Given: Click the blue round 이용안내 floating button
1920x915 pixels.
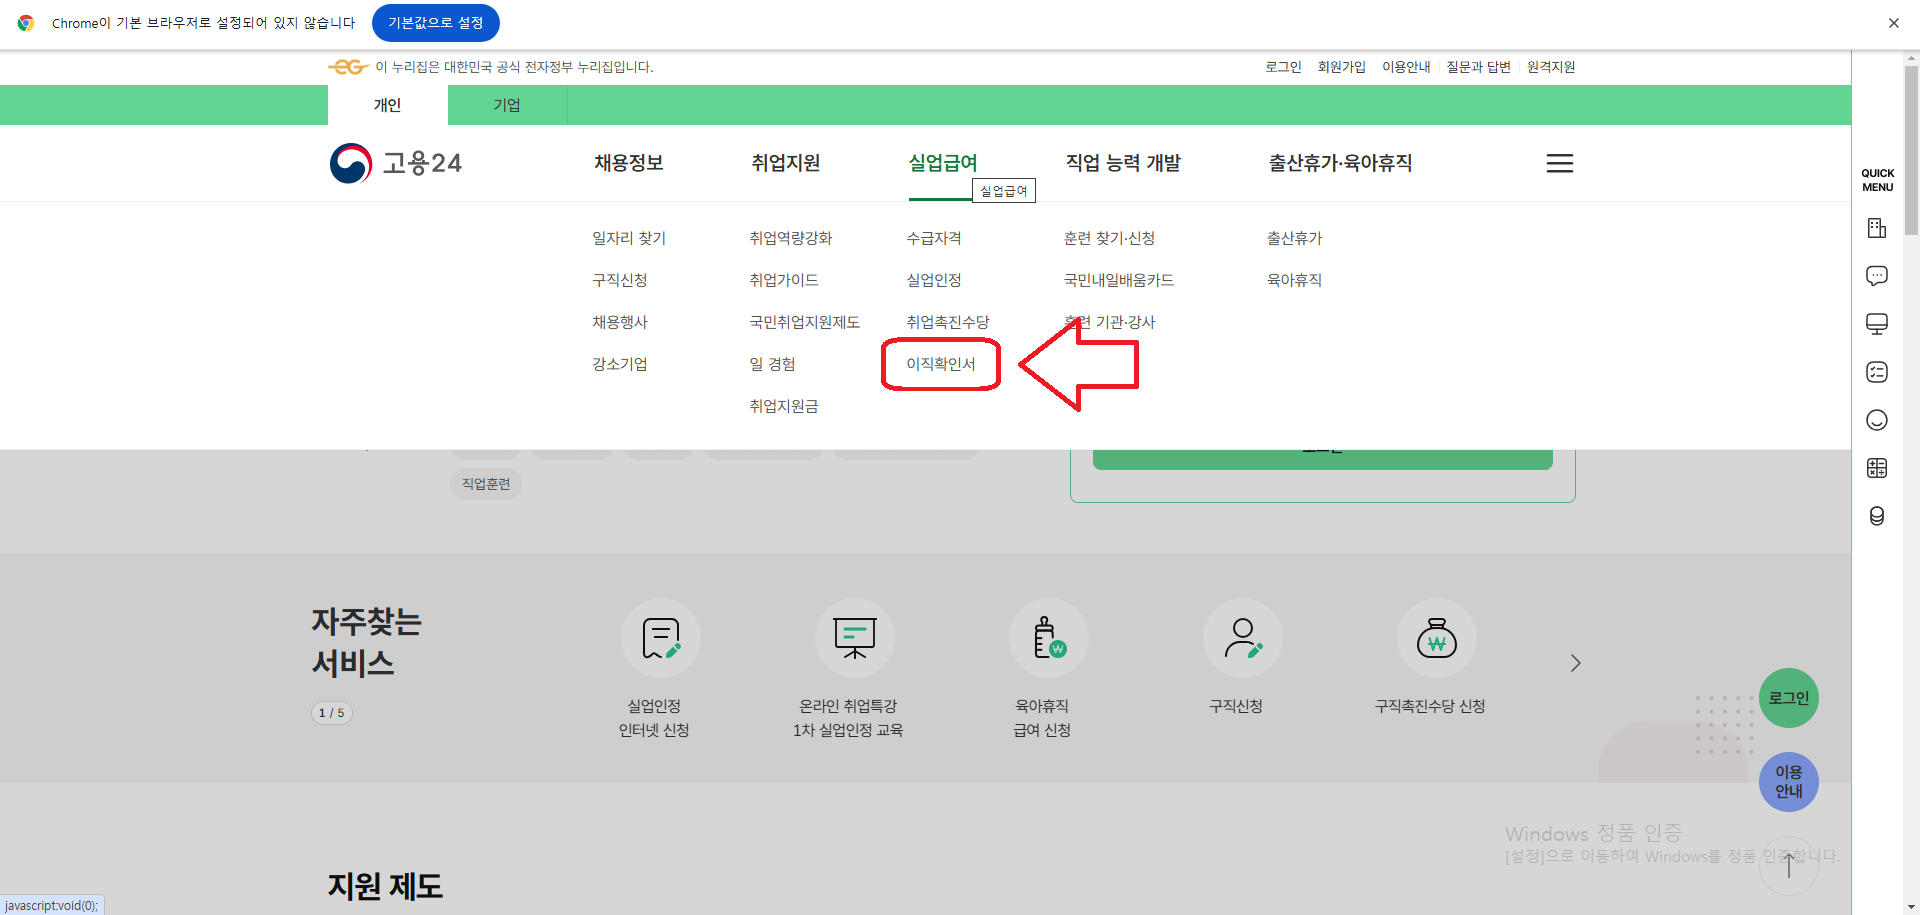Looking at the screenshot, I should pyautogui.click(x=1789, y=782).
